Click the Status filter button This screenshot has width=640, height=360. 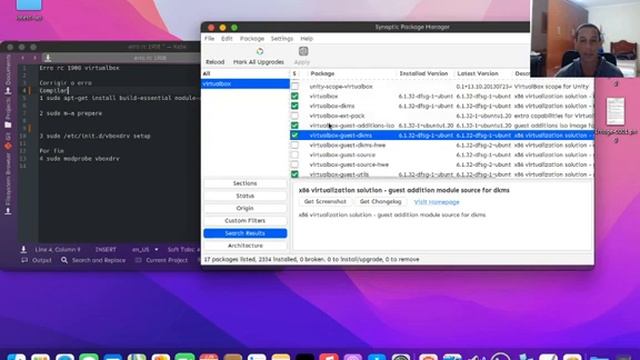coord(245,196)
